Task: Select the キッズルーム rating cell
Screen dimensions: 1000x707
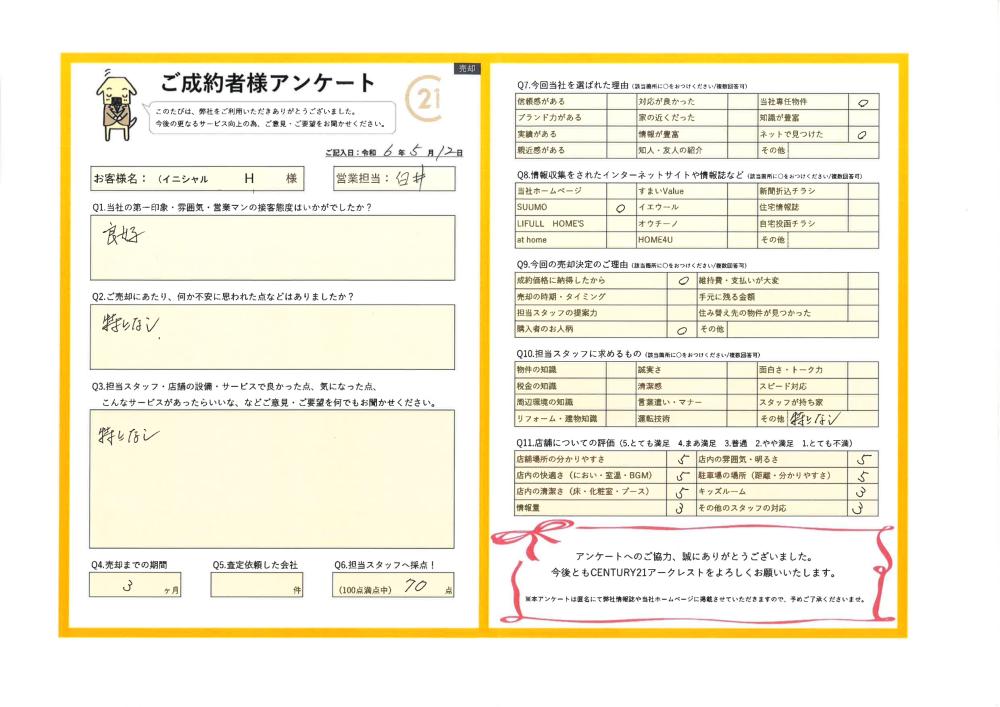Action: pyautogui.click(x=862, y=492)
